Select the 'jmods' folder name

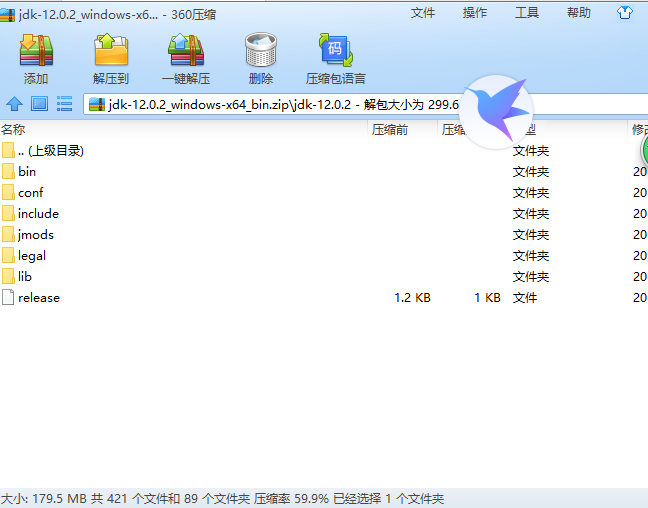pos(36,235)
